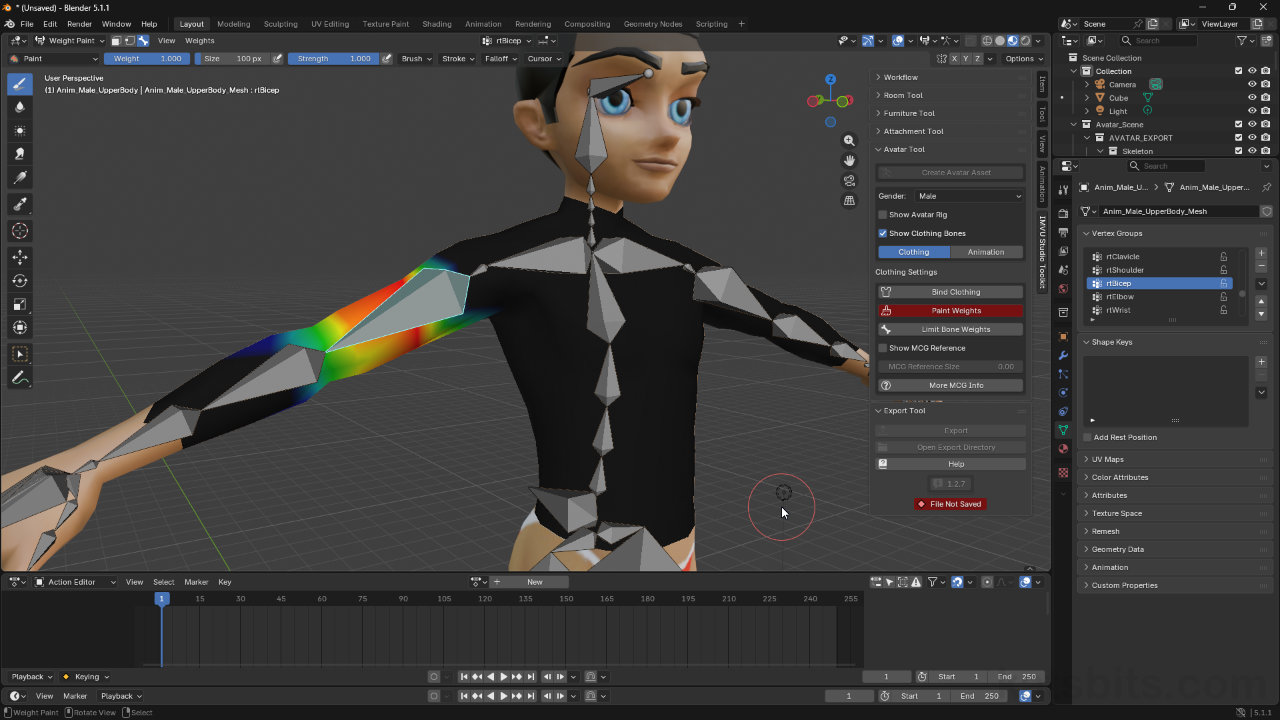
Task: Toggle lock on rtClavicle vertex group
Action: pos(1223,257)
